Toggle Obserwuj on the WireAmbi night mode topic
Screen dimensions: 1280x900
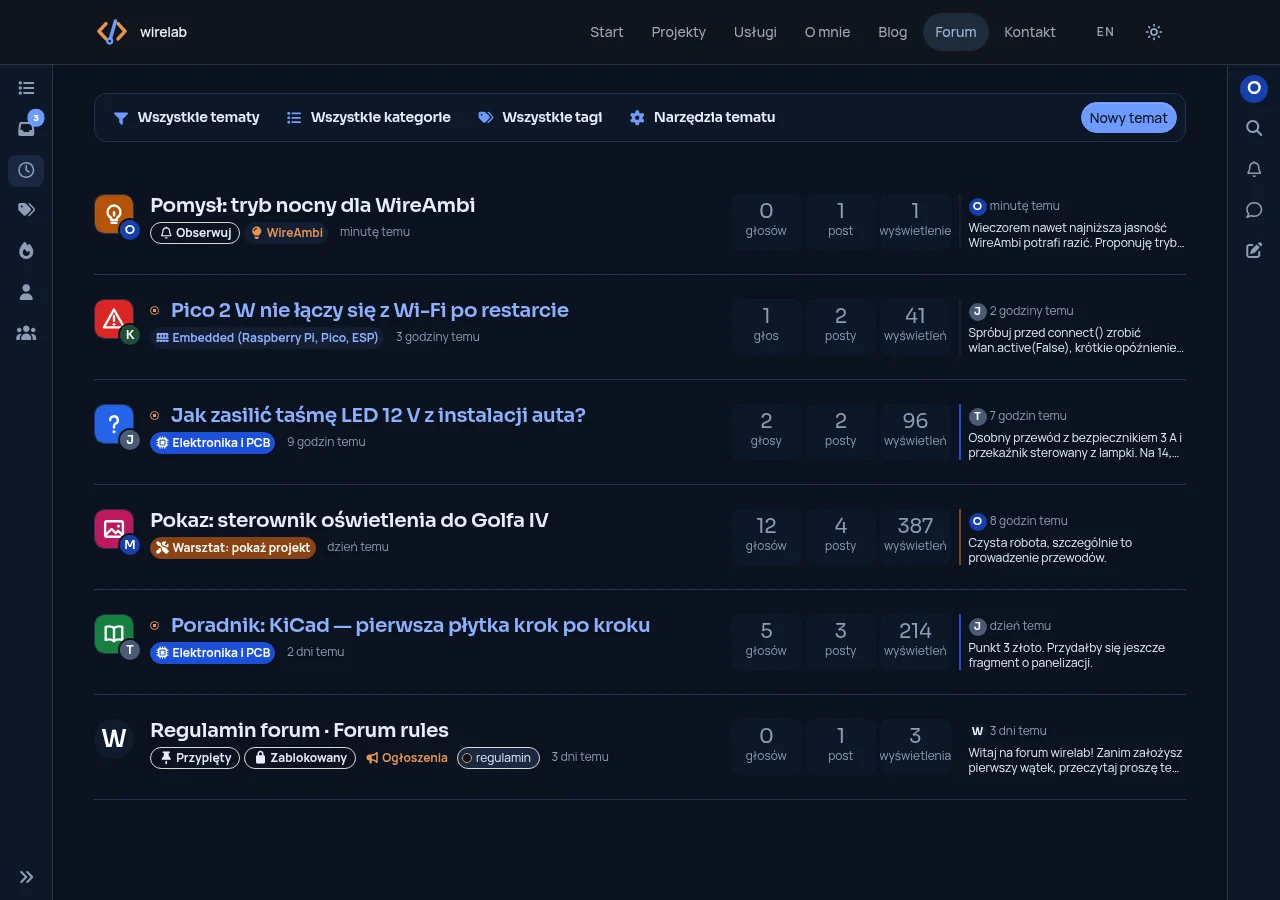[x=195, y=232]
